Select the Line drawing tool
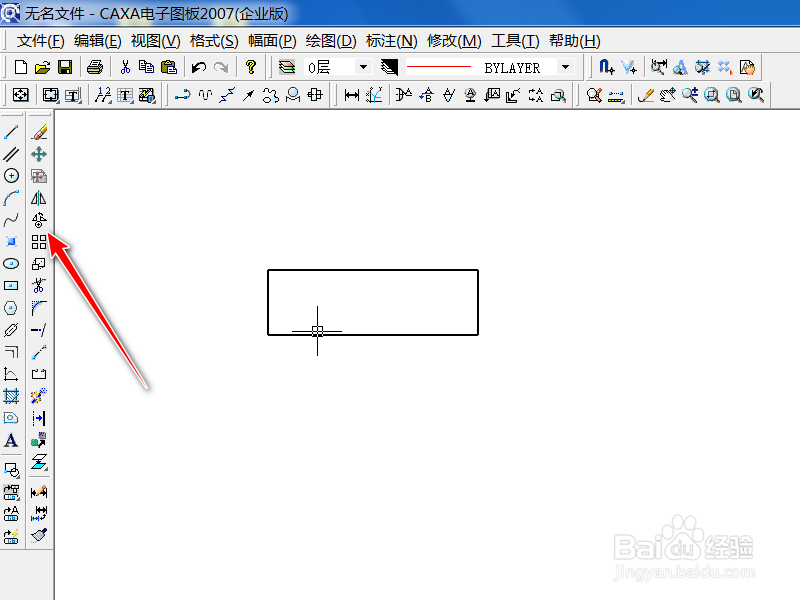 [11, 132]
